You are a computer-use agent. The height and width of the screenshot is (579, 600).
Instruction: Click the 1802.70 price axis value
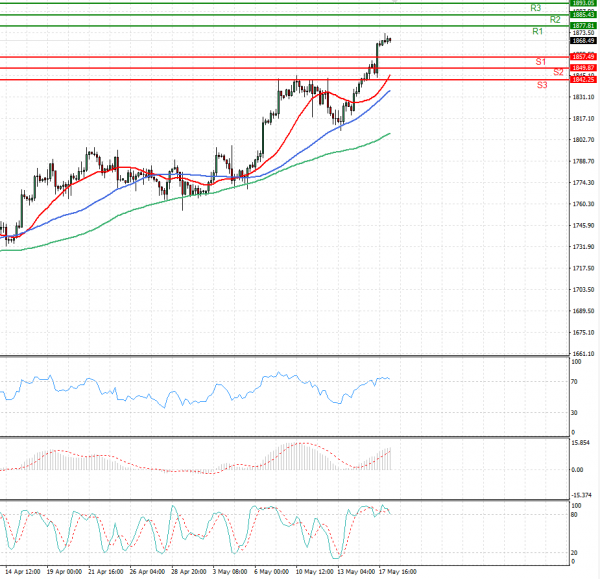coord(583,140)
